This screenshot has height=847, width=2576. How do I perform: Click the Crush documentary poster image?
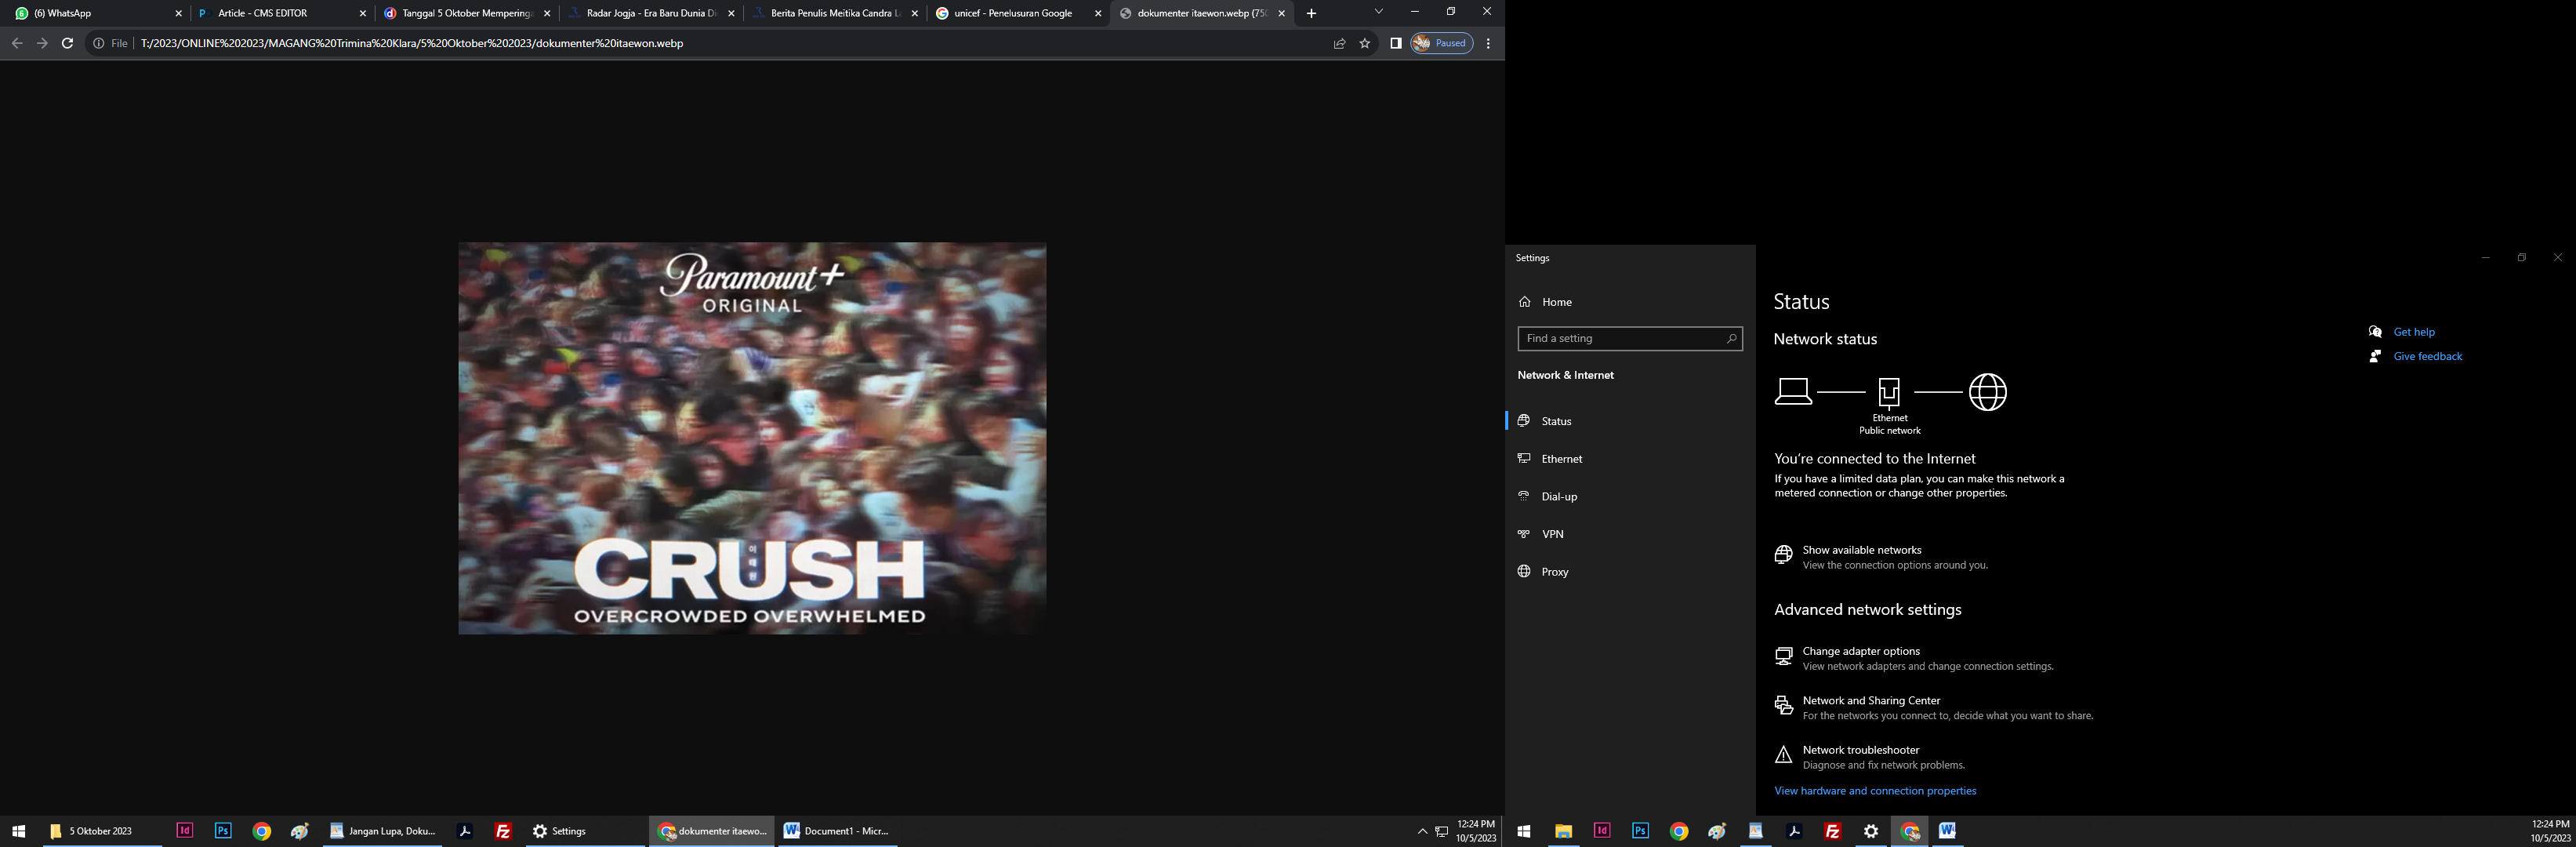tap(752, 438)
